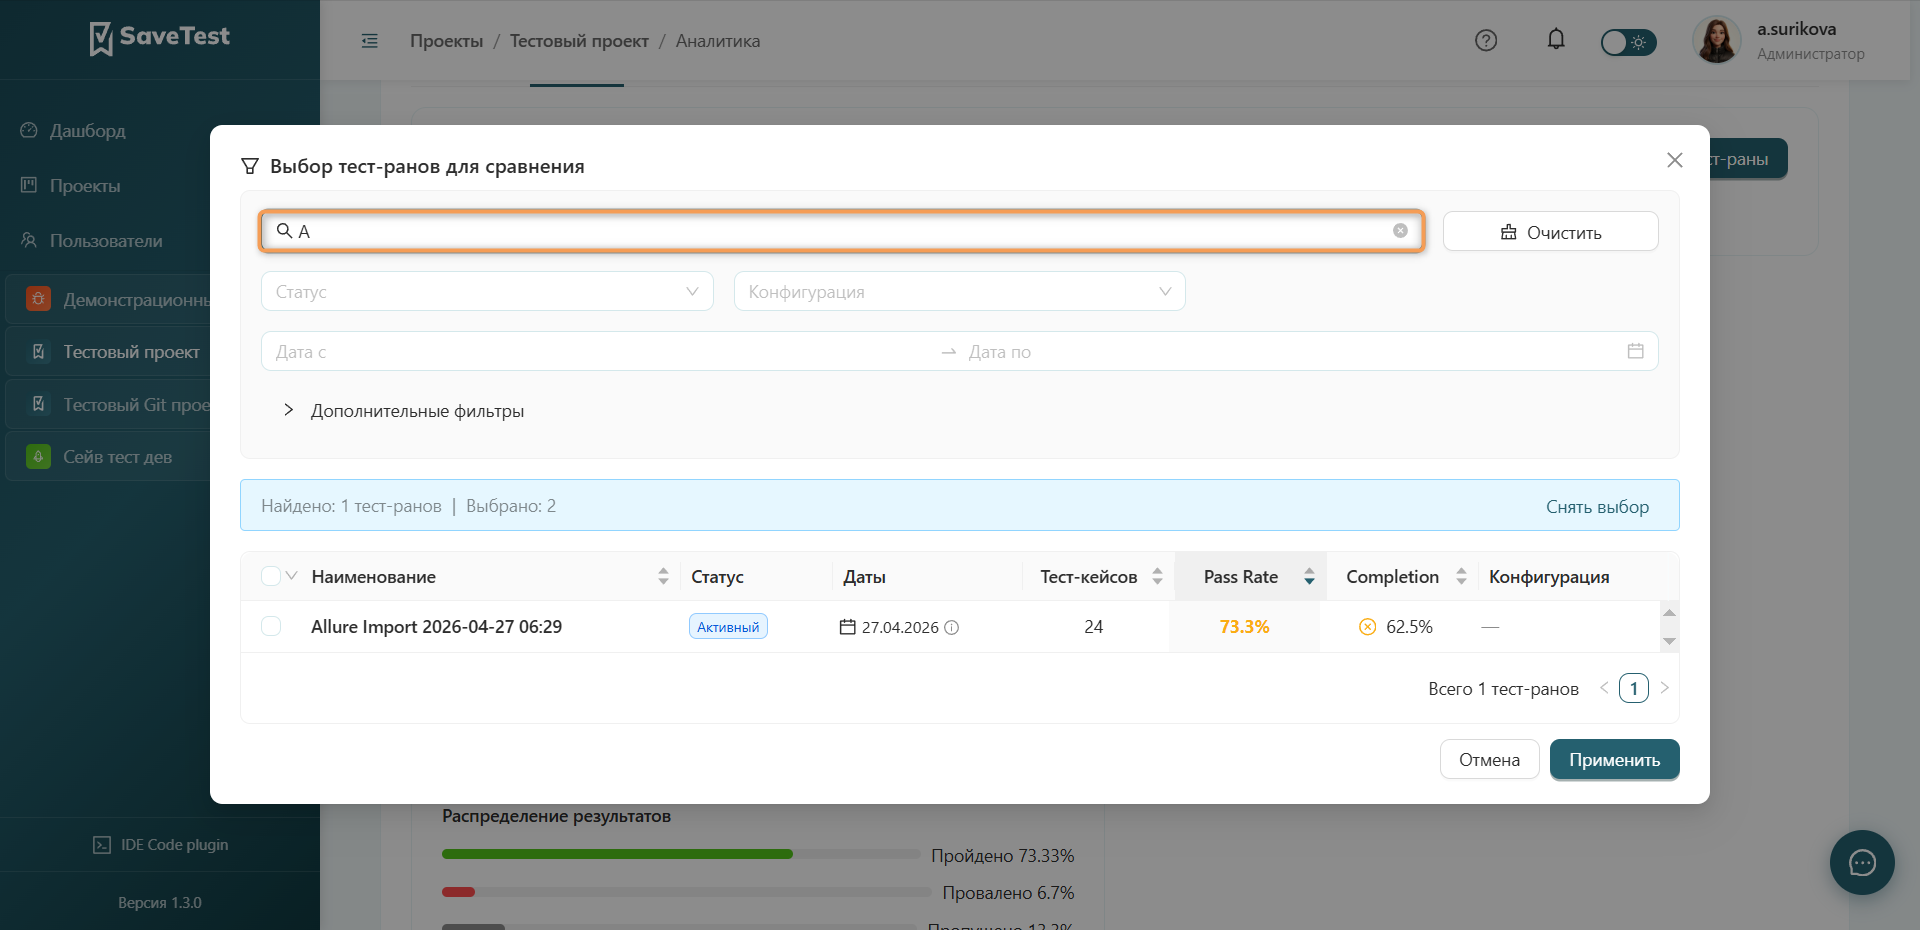Click the table scrollbar down arrow
The image size is (1920, 930).
coord(1669,641)
